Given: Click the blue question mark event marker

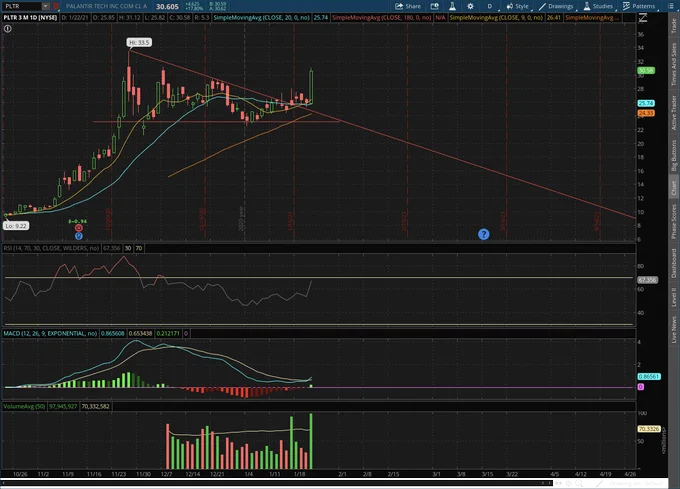Looking at the screenshot, I should point(484,234).
